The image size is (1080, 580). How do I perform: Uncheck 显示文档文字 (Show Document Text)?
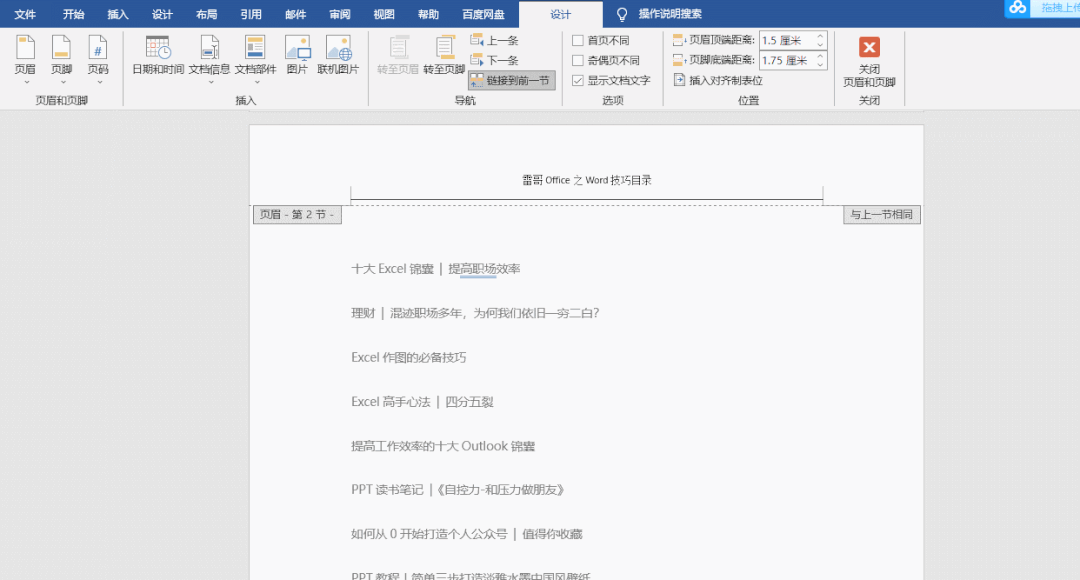pyautogui.click(x=578, y=81)
